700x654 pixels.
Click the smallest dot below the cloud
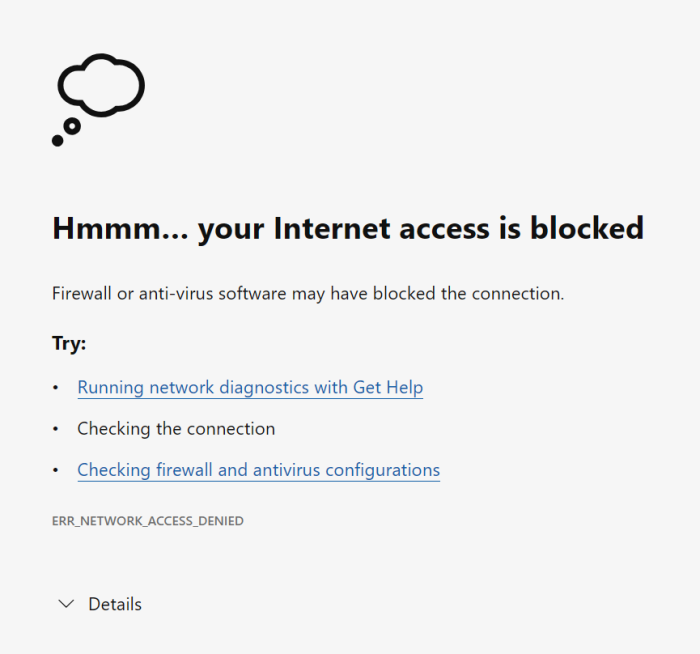point(58,141)
